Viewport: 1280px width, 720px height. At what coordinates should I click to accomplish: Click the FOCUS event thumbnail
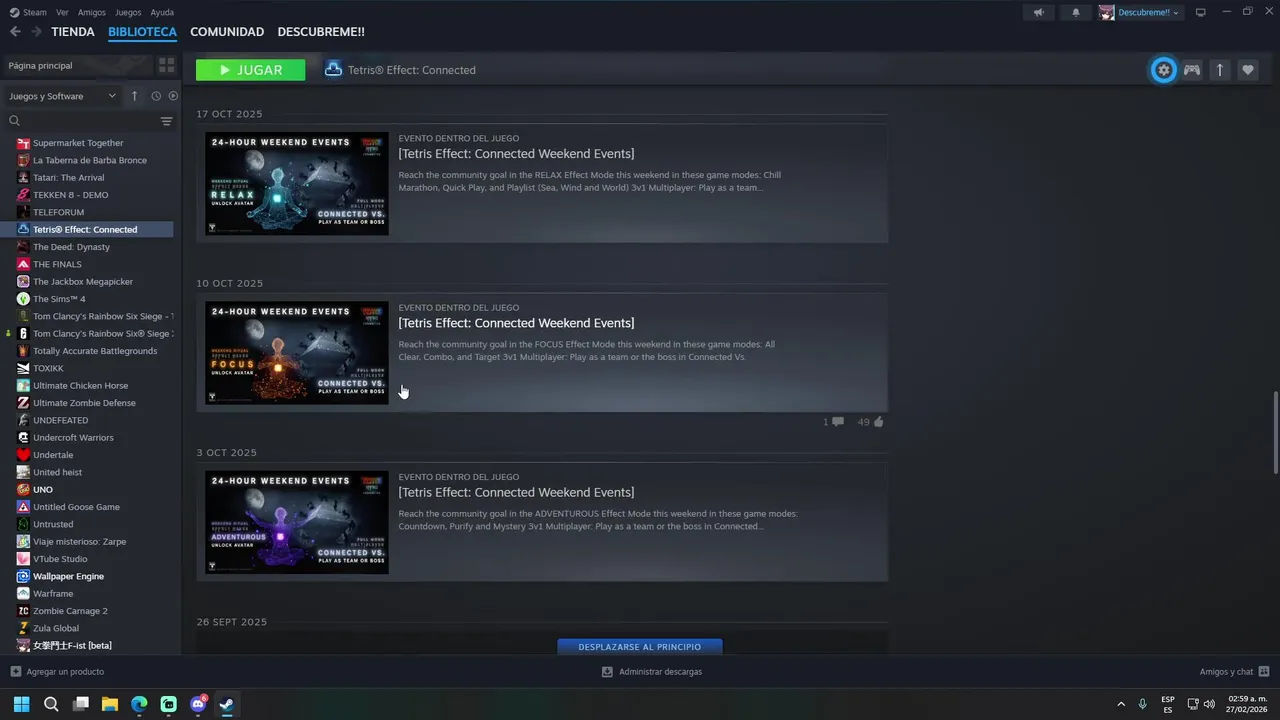pyautogui.click(x=297, y=353)
